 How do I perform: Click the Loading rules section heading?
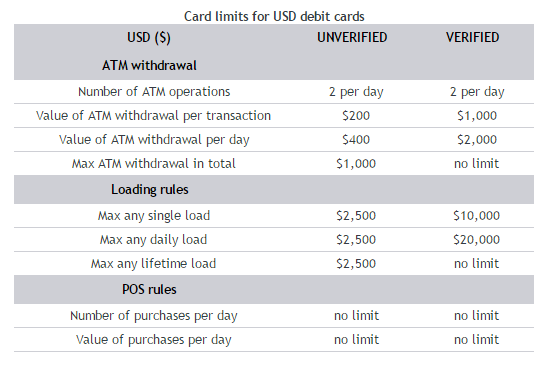tap(150, 189)
